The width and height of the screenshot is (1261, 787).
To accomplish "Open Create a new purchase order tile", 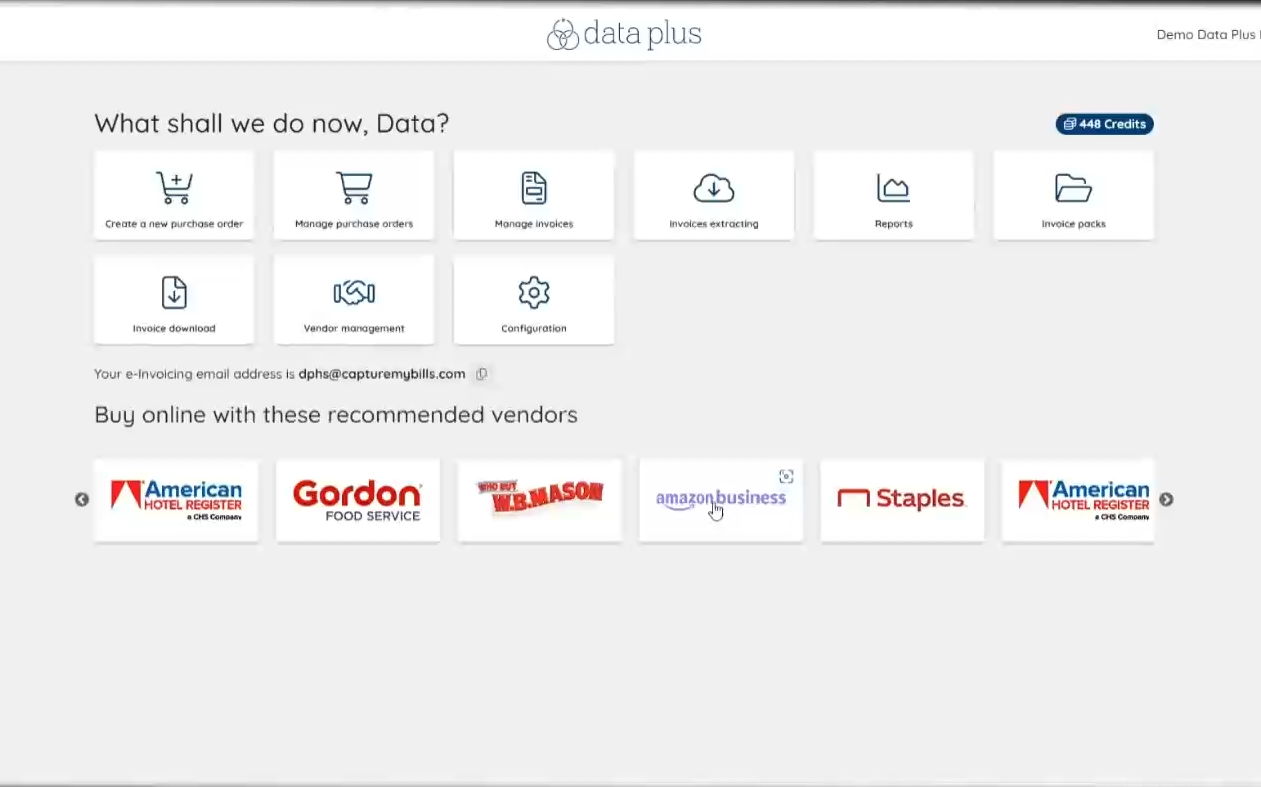I will click(174, 195).
